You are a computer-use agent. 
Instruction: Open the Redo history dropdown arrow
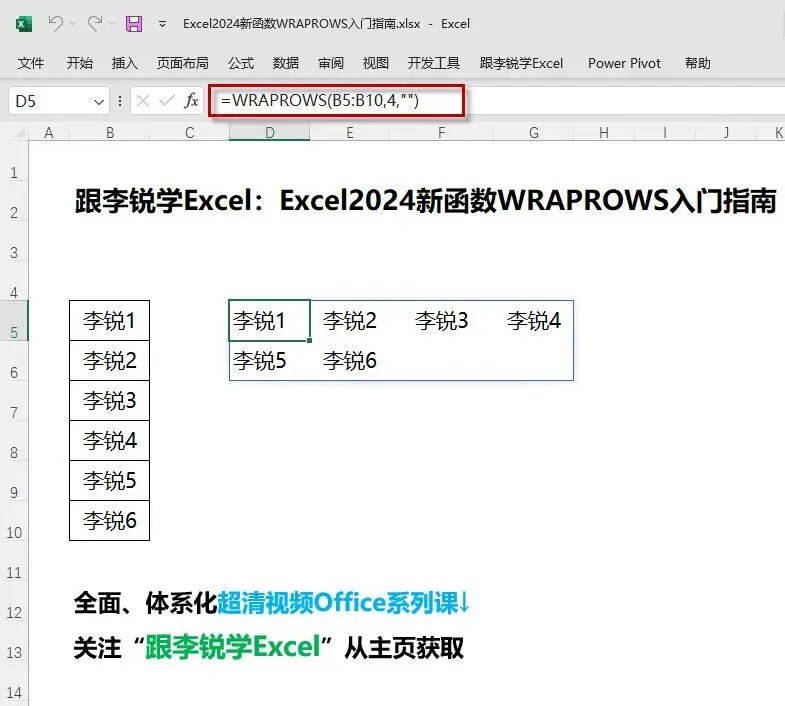point(111,24)
